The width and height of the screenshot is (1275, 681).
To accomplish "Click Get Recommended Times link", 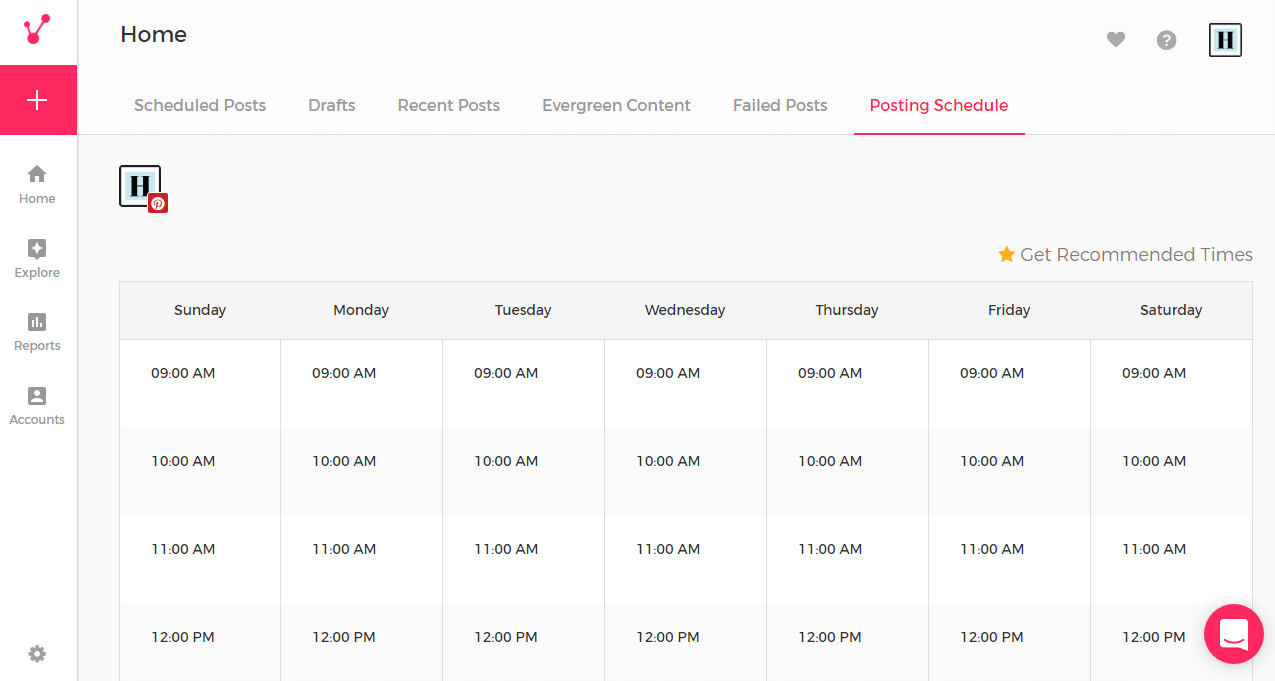I will [x=1125, y=255].
